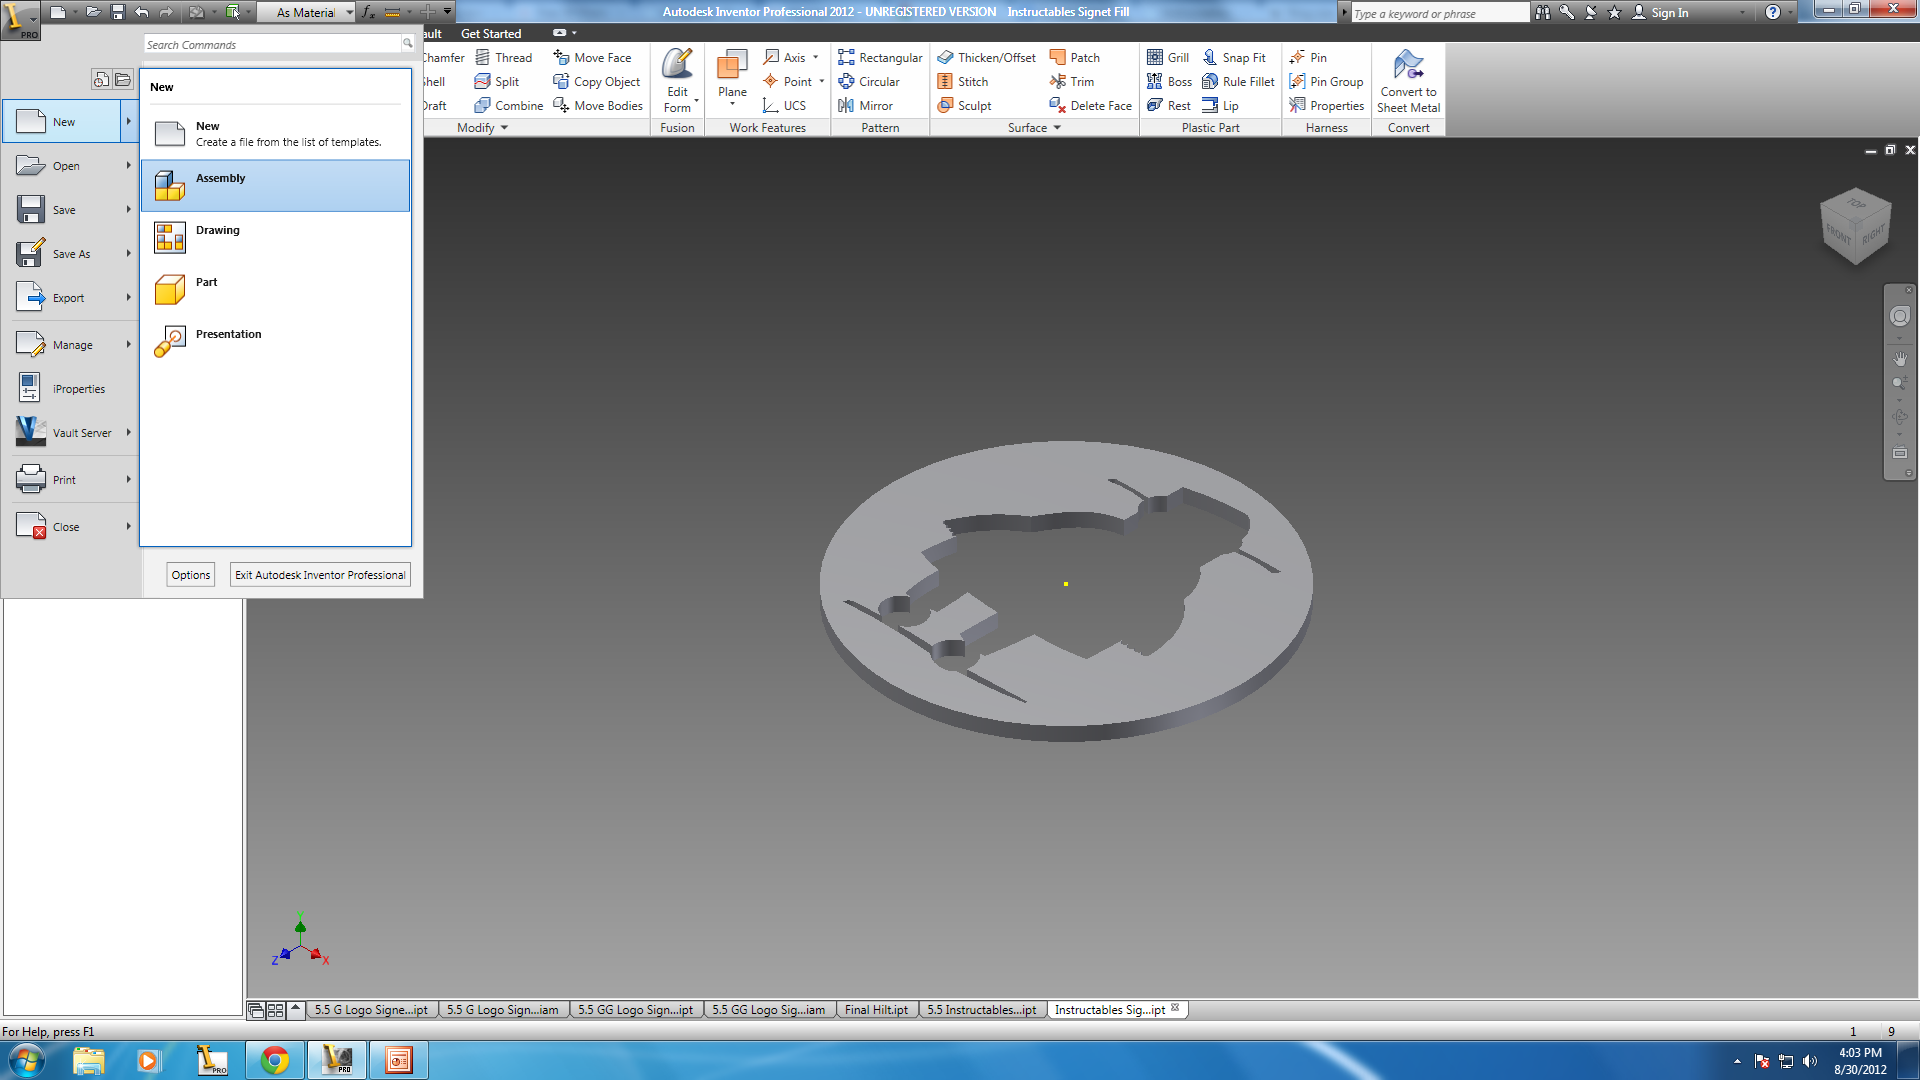This screenshot has height=1080, width=1920.
Task: Open the Save As submenu arrow
Action: (x=129, y=254)
